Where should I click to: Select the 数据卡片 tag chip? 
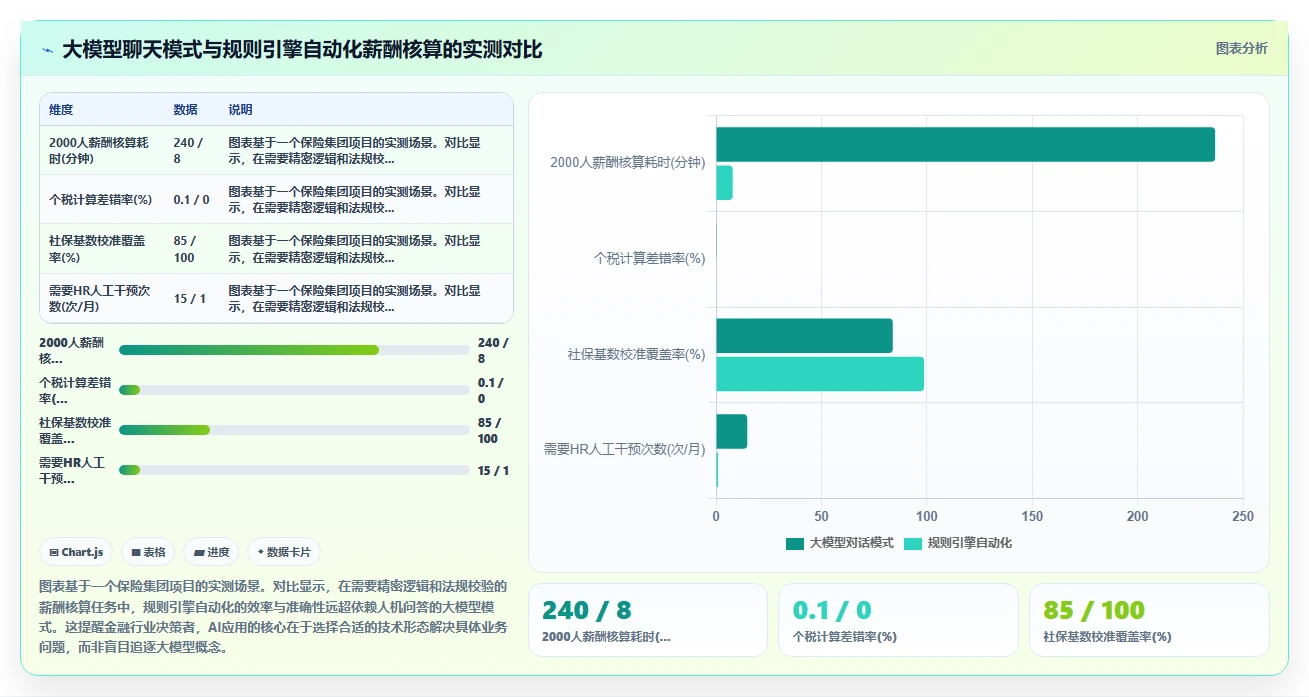point(284,552)
